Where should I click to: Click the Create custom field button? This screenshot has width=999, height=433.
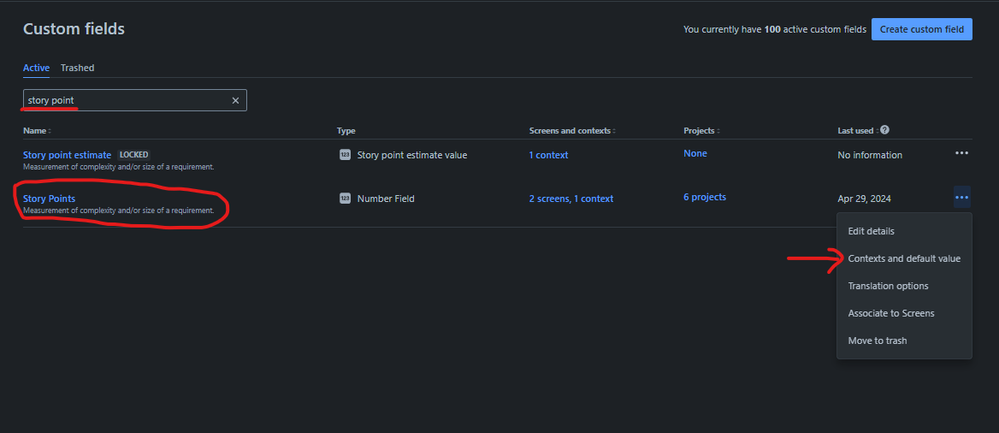[921, 29]
